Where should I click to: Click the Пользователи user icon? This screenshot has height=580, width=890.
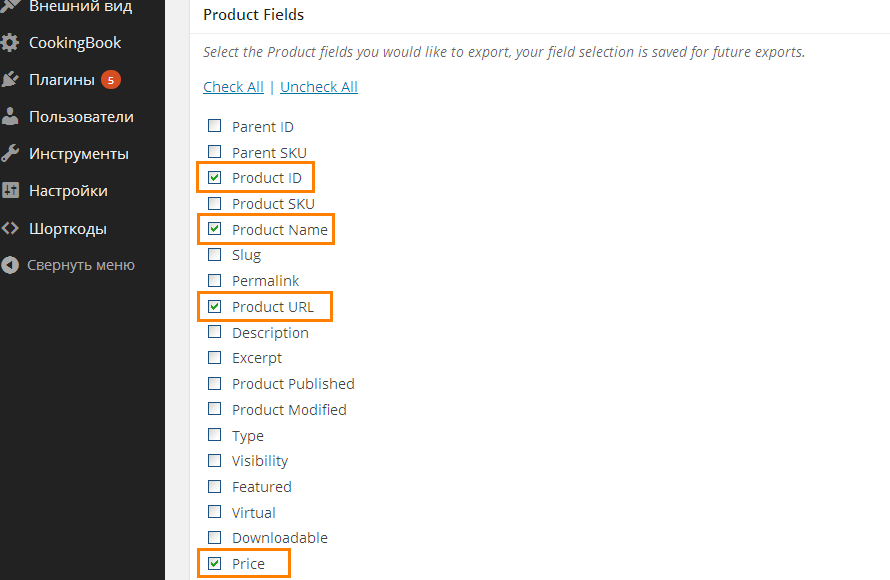point(10,117)
